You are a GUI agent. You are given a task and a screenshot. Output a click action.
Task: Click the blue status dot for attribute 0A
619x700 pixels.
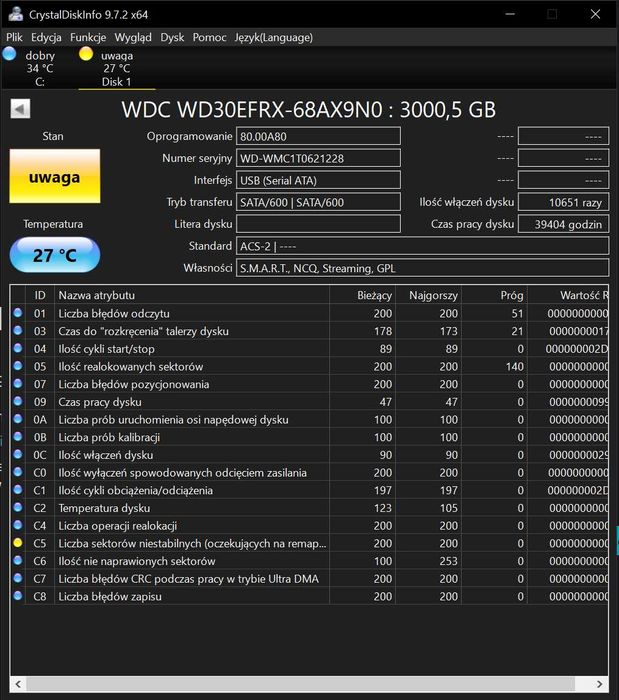tap(18, 419)
